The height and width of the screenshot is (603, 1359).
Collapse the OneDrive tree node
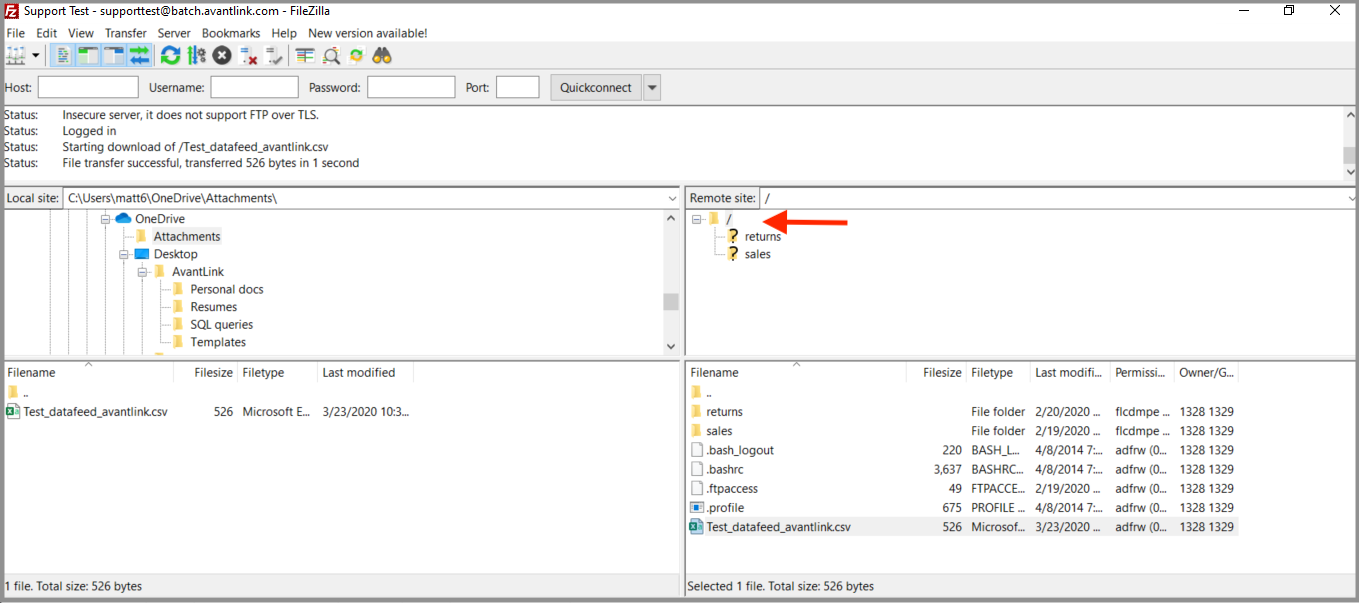[x=106, y=219]
